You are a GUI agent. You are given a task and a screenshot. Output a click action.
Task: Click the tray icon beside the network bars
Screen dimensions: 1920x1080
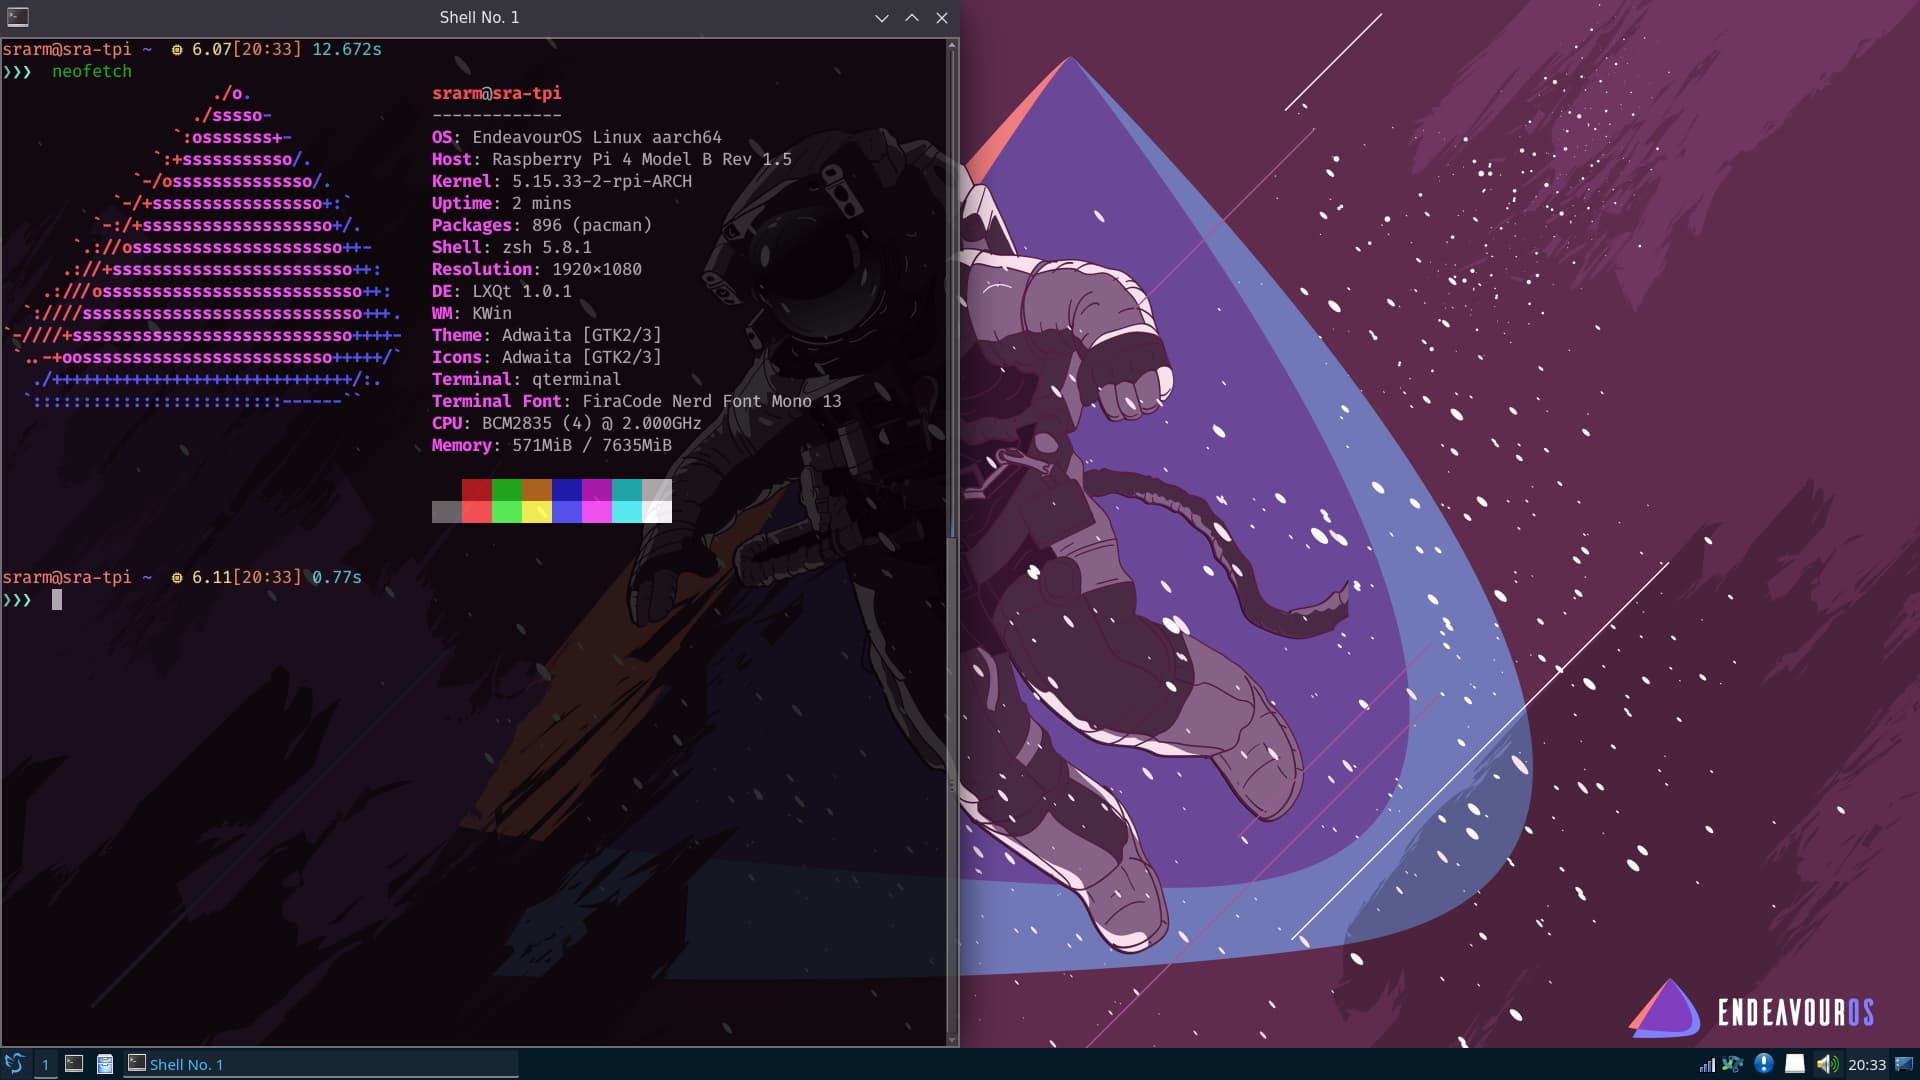pos(1733,1064)
